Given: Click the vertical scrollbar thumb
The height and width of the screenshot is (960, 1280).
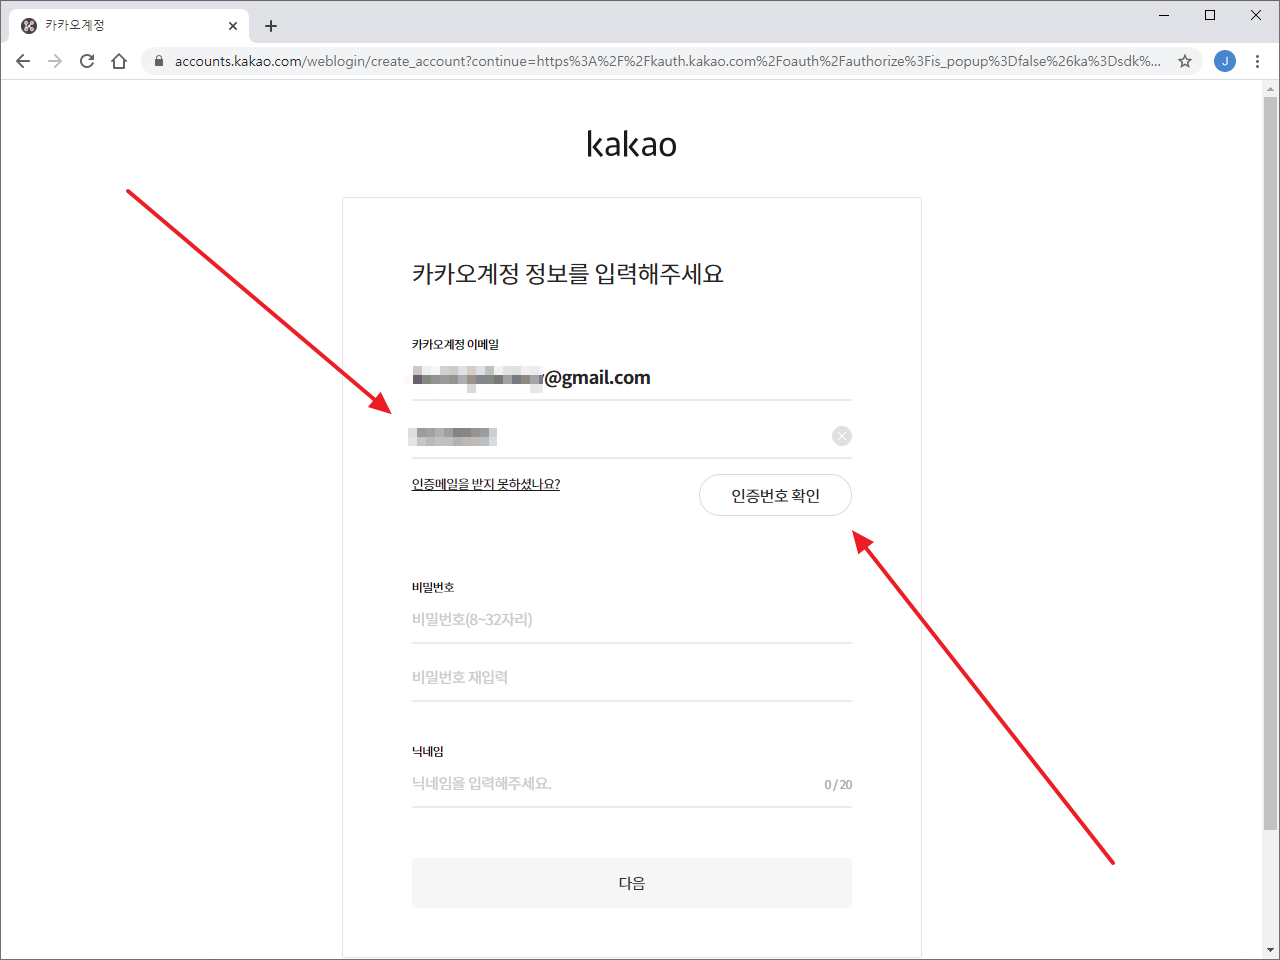Looking at the screenshot, I should click(1270, 463).
